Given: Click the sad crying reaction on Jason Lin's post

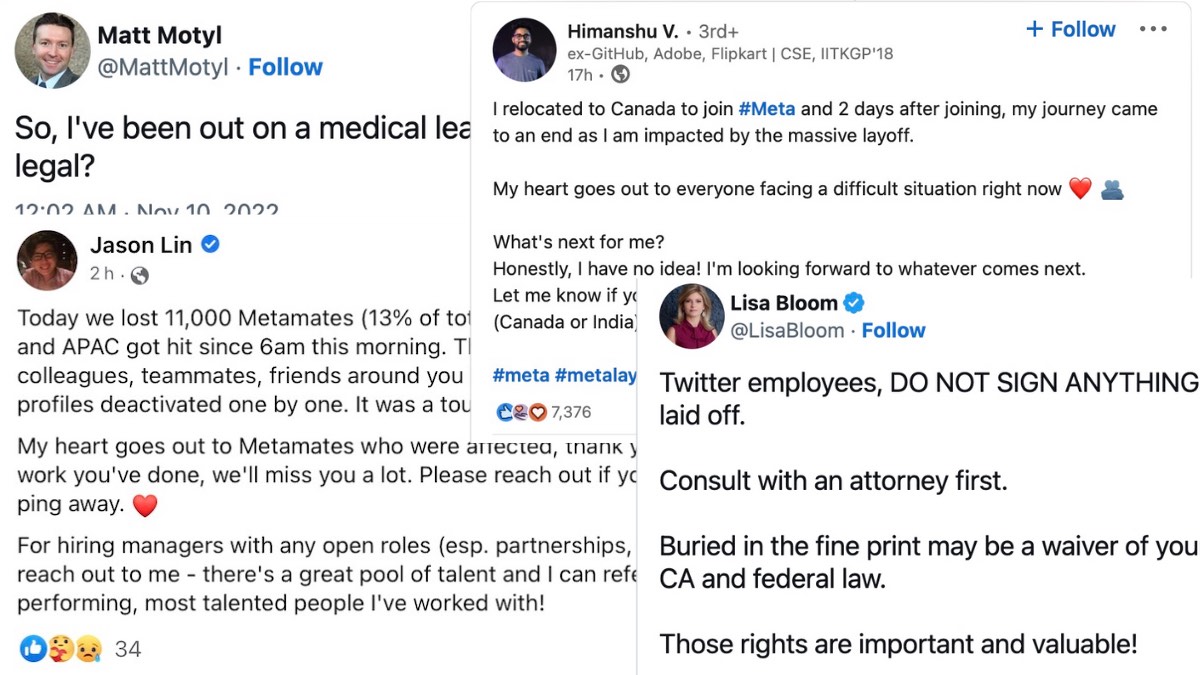Looking at the screenshot, I should [89, 648].
